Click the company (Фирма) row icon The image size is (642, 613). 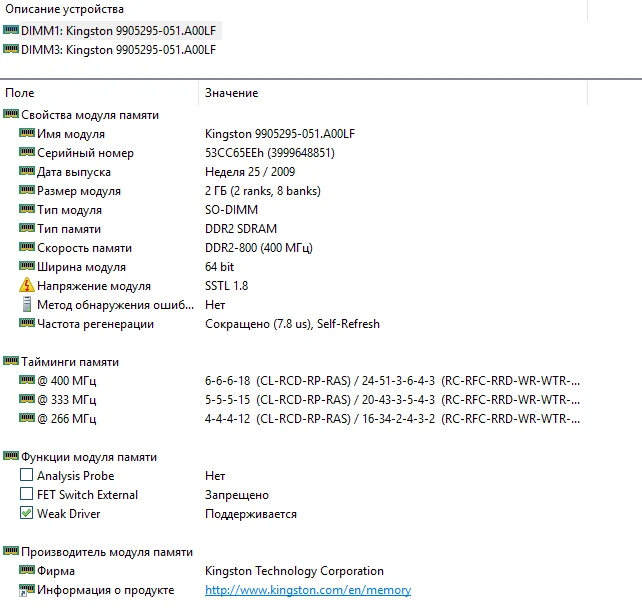coord(27,570)
